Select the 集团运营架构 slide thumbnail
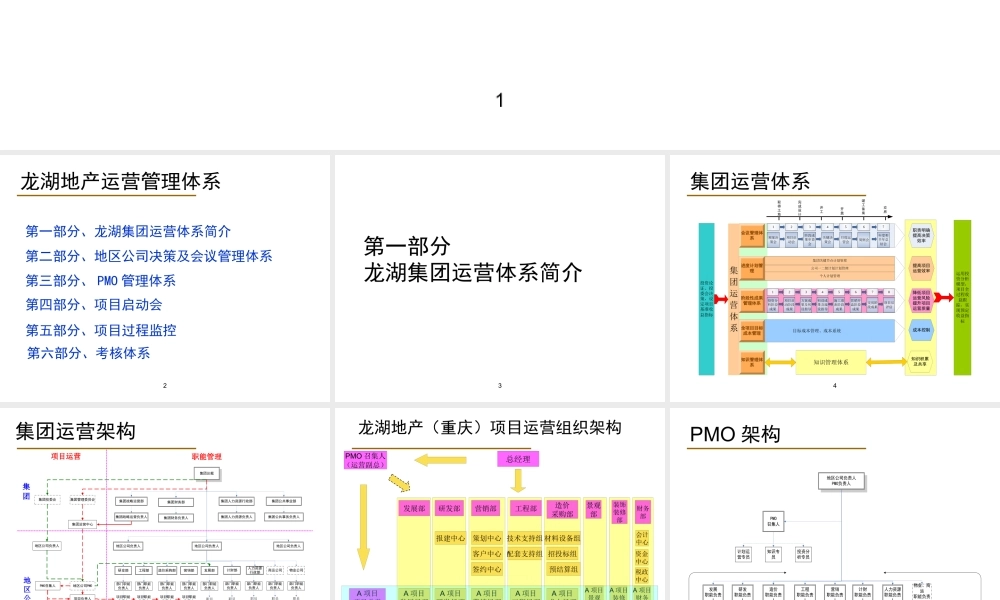The image size is (1000, 600). 165,504
